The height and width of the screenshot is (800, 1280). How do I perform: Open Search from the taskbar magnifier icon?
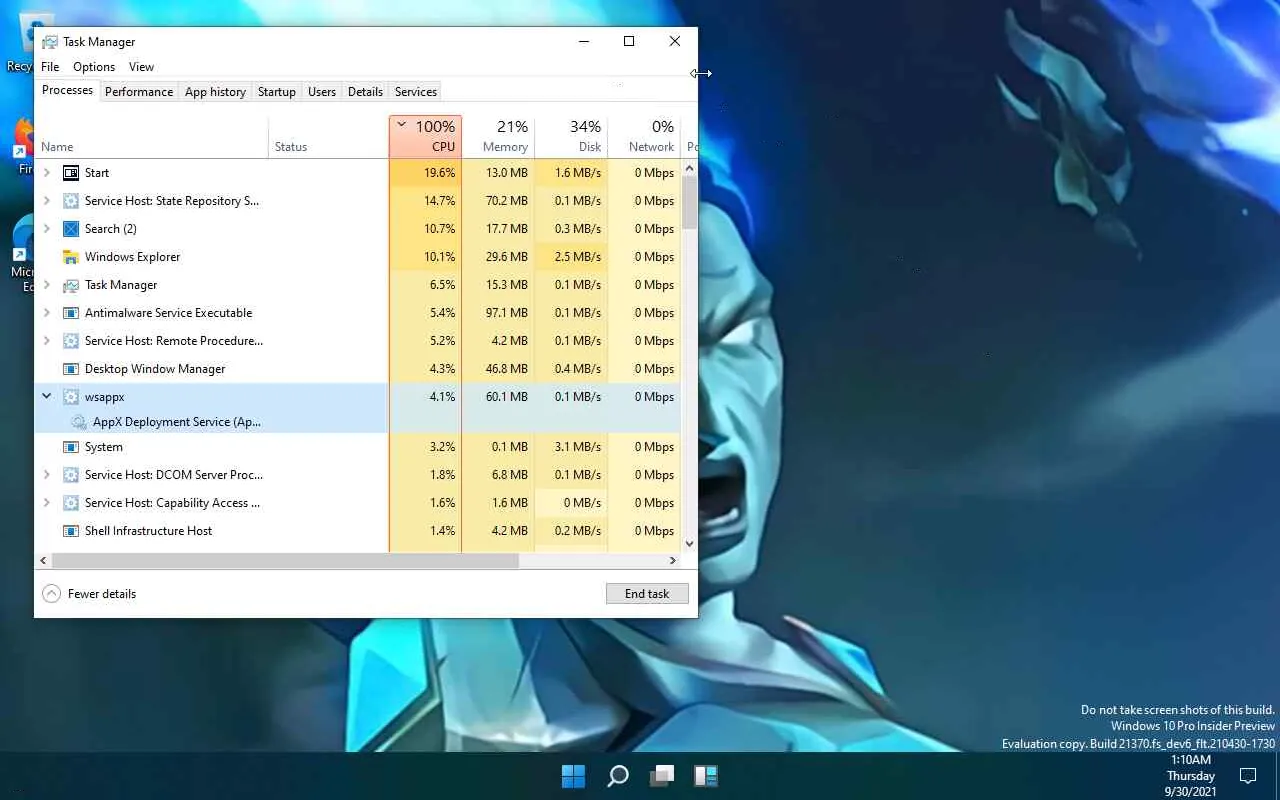pos(618,775)
